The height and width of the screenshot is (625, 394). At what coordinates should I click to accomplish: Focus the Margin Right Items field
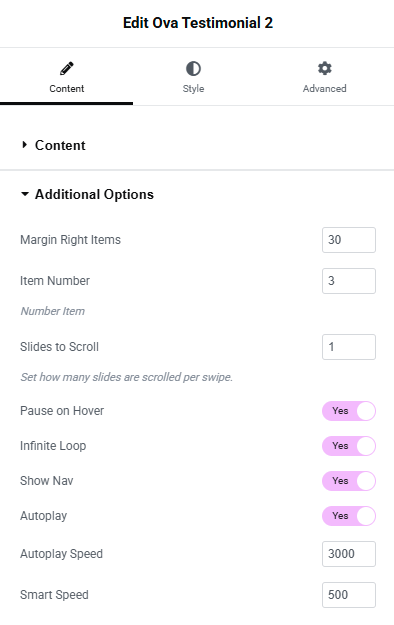(x=349, y=240)
